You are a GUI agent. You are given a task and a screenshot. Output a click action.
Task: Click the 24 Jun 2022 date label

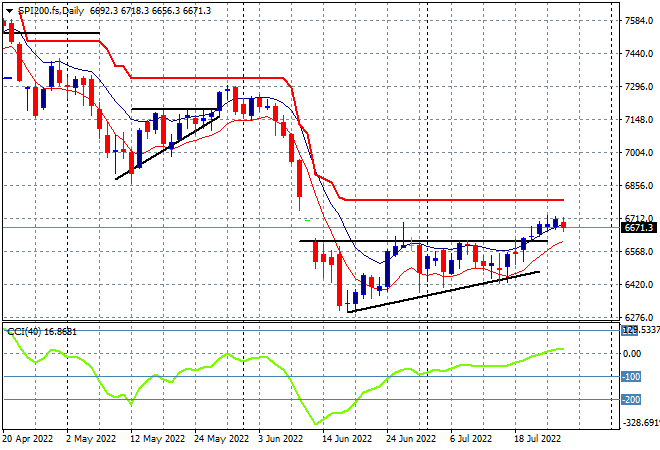tap(411, 439)
